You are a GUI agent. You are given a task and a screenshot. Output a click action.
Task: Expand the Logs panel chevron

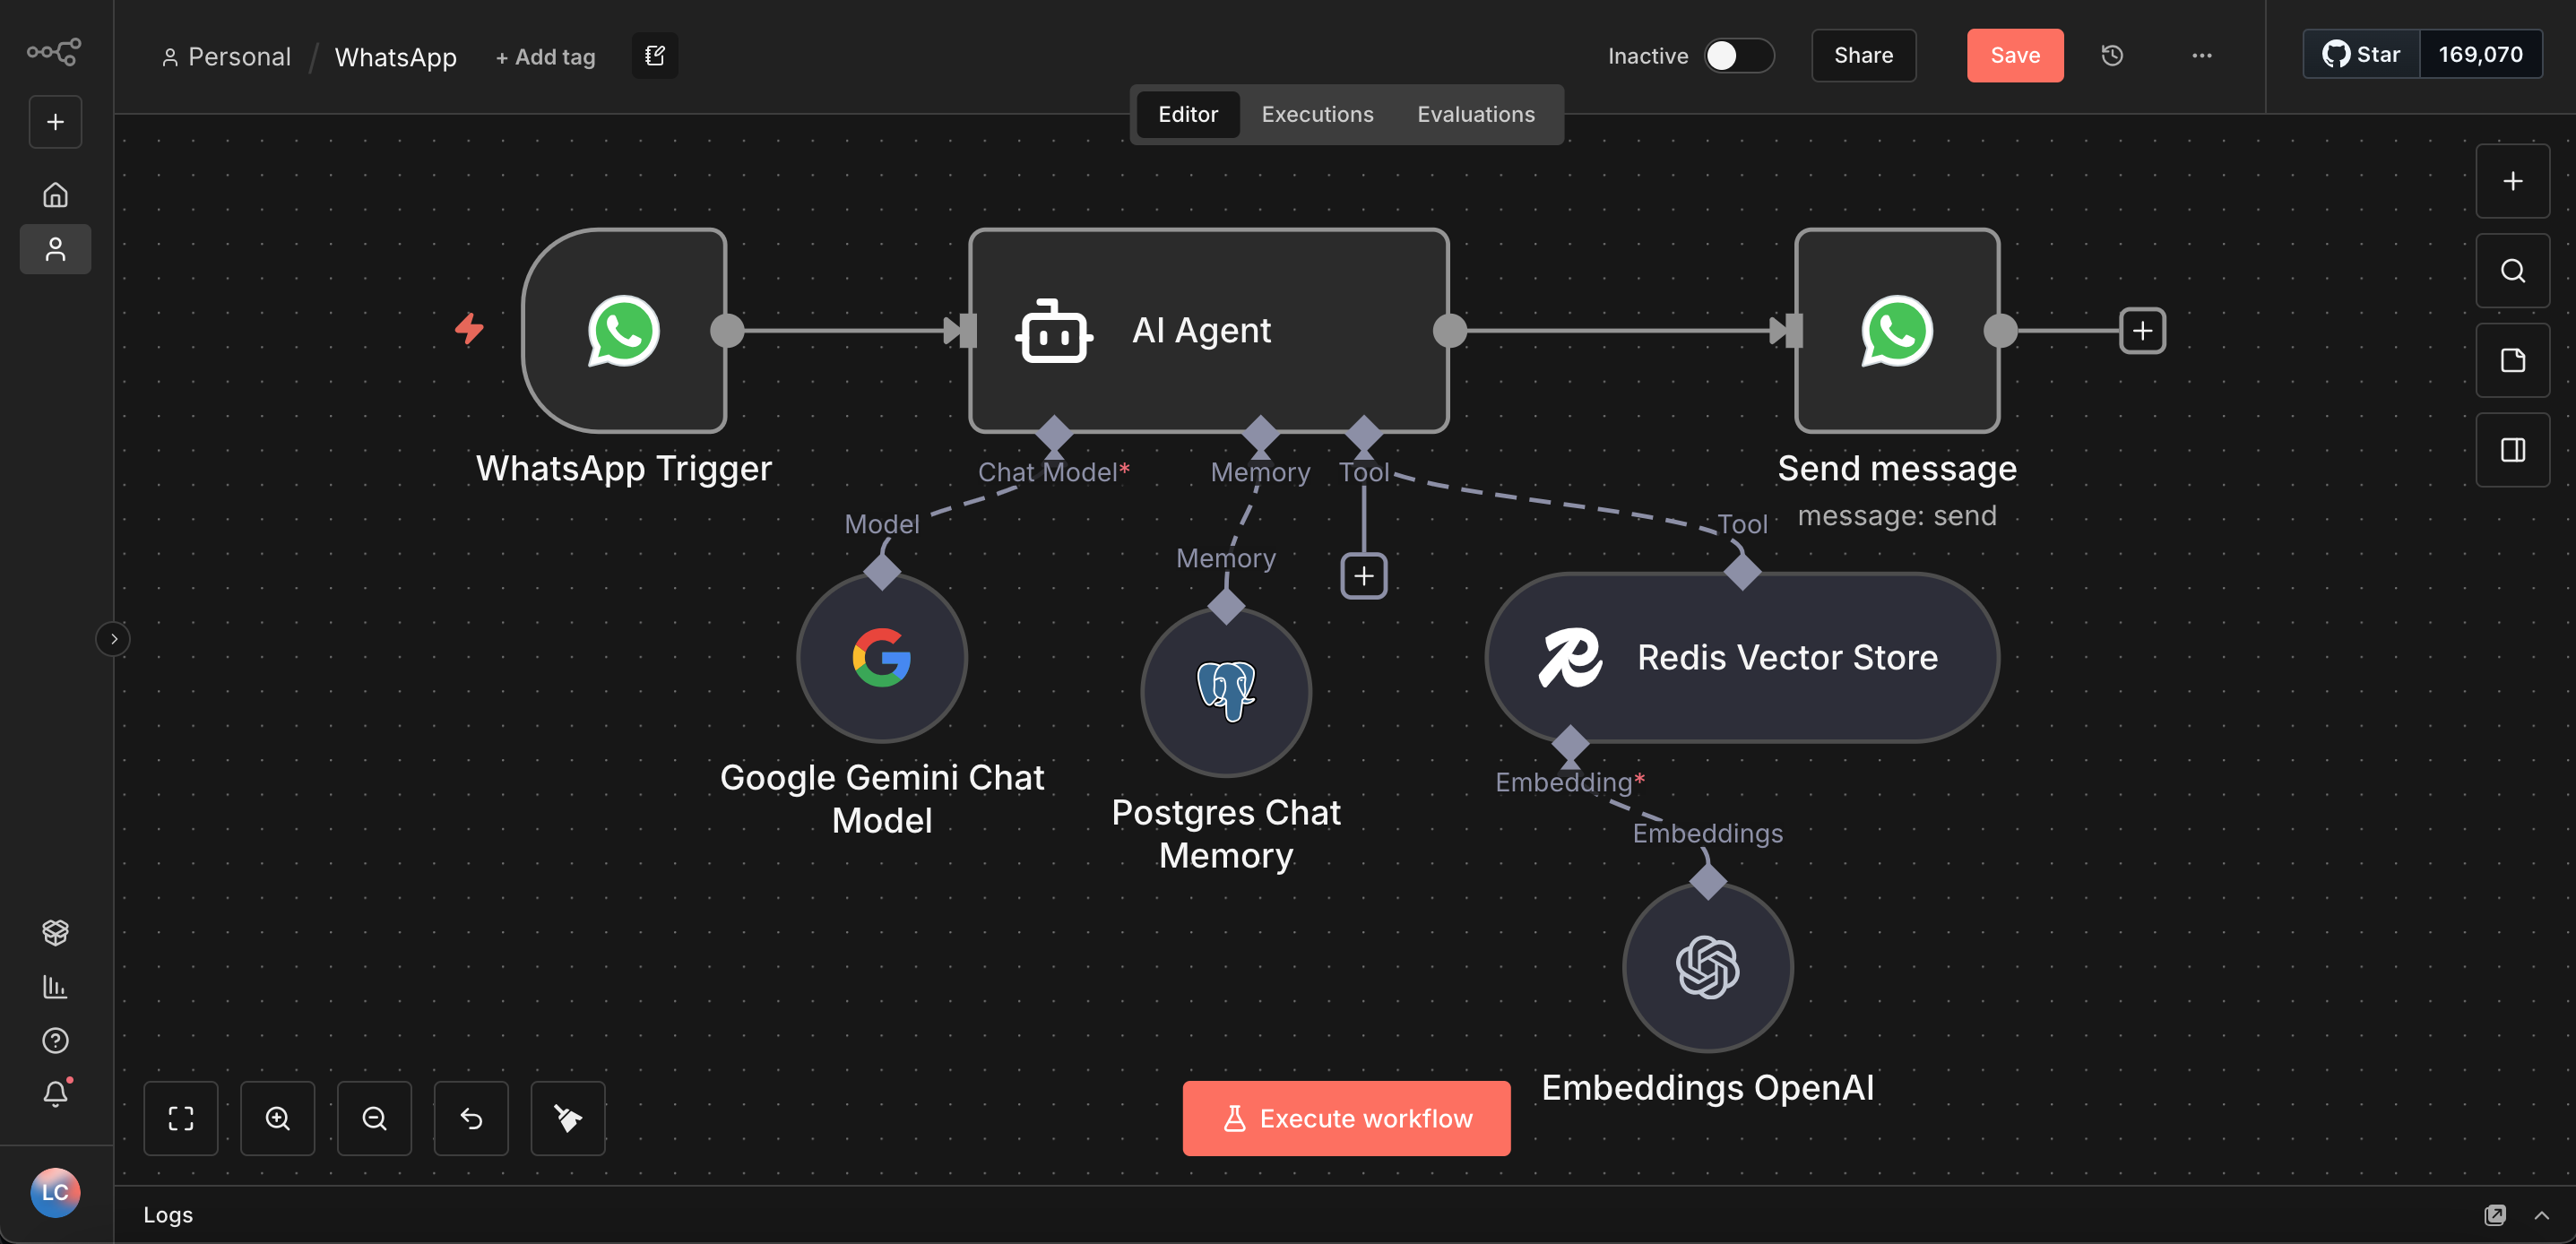click(2541, 1215)
